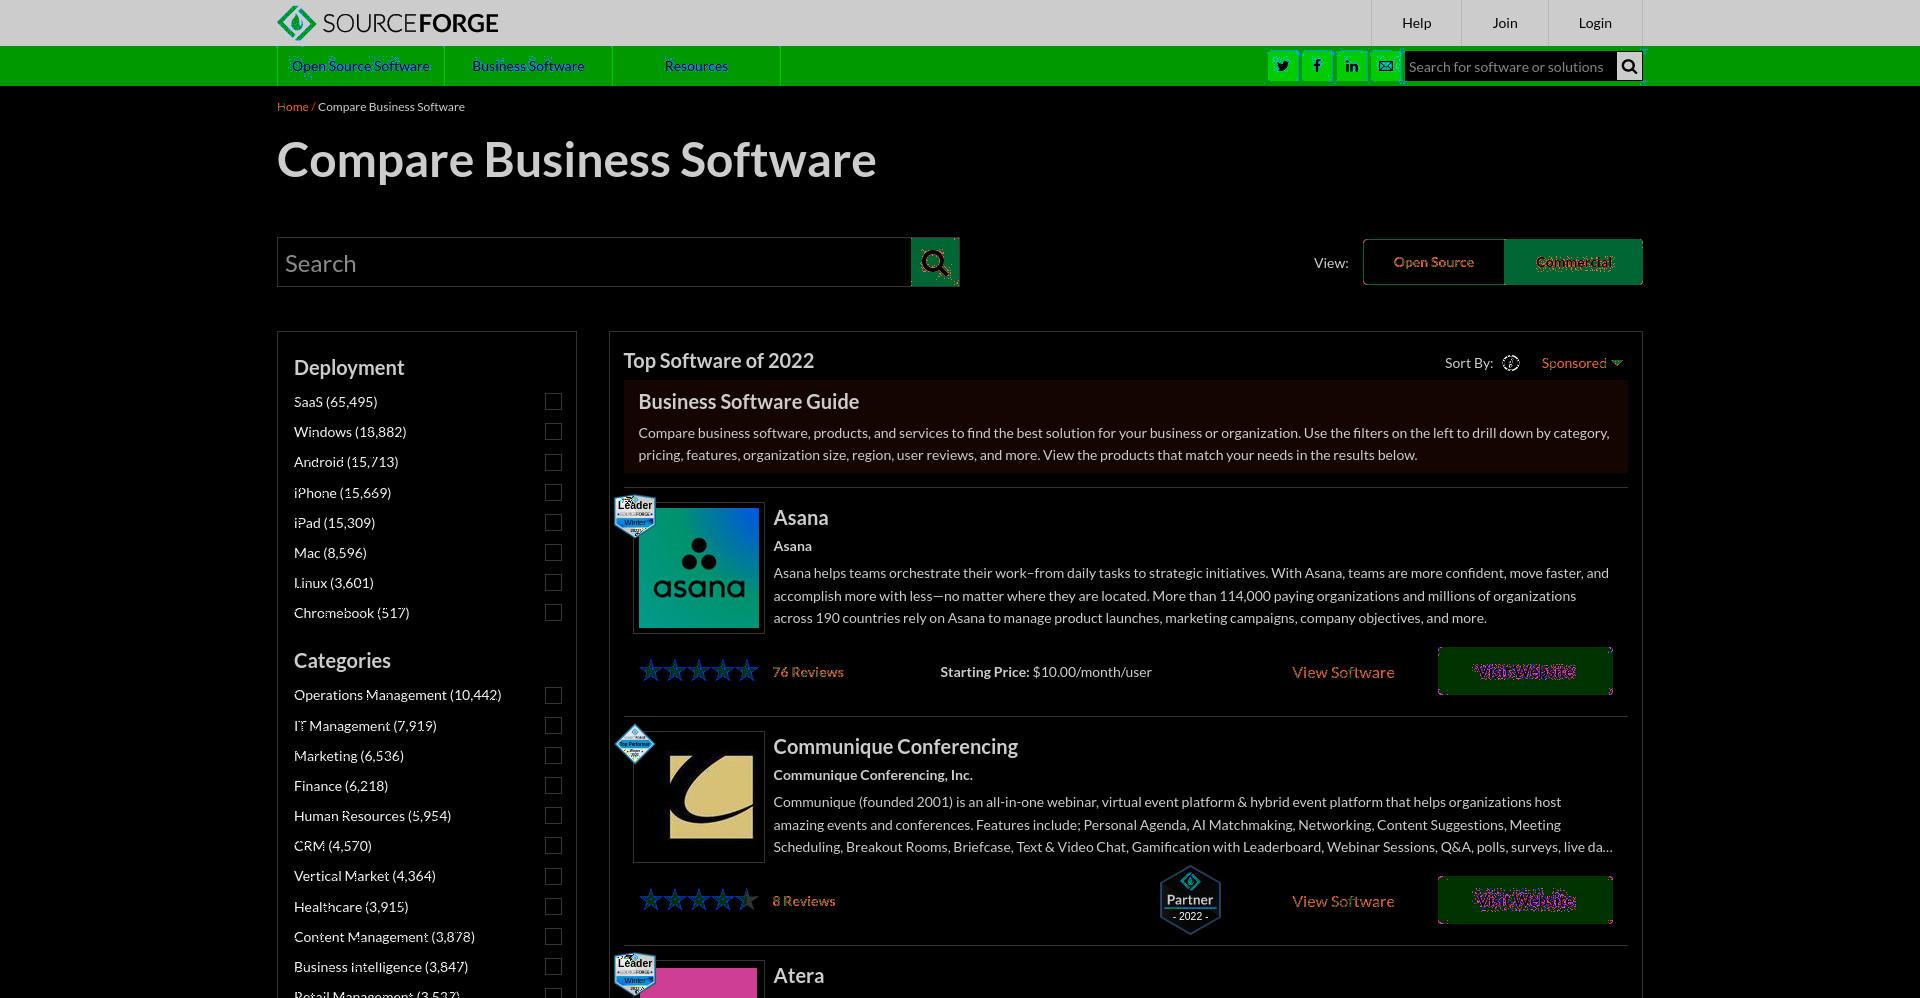
Task: Check the Operations Management category checkbox
Action: click(x=553, y=695)
